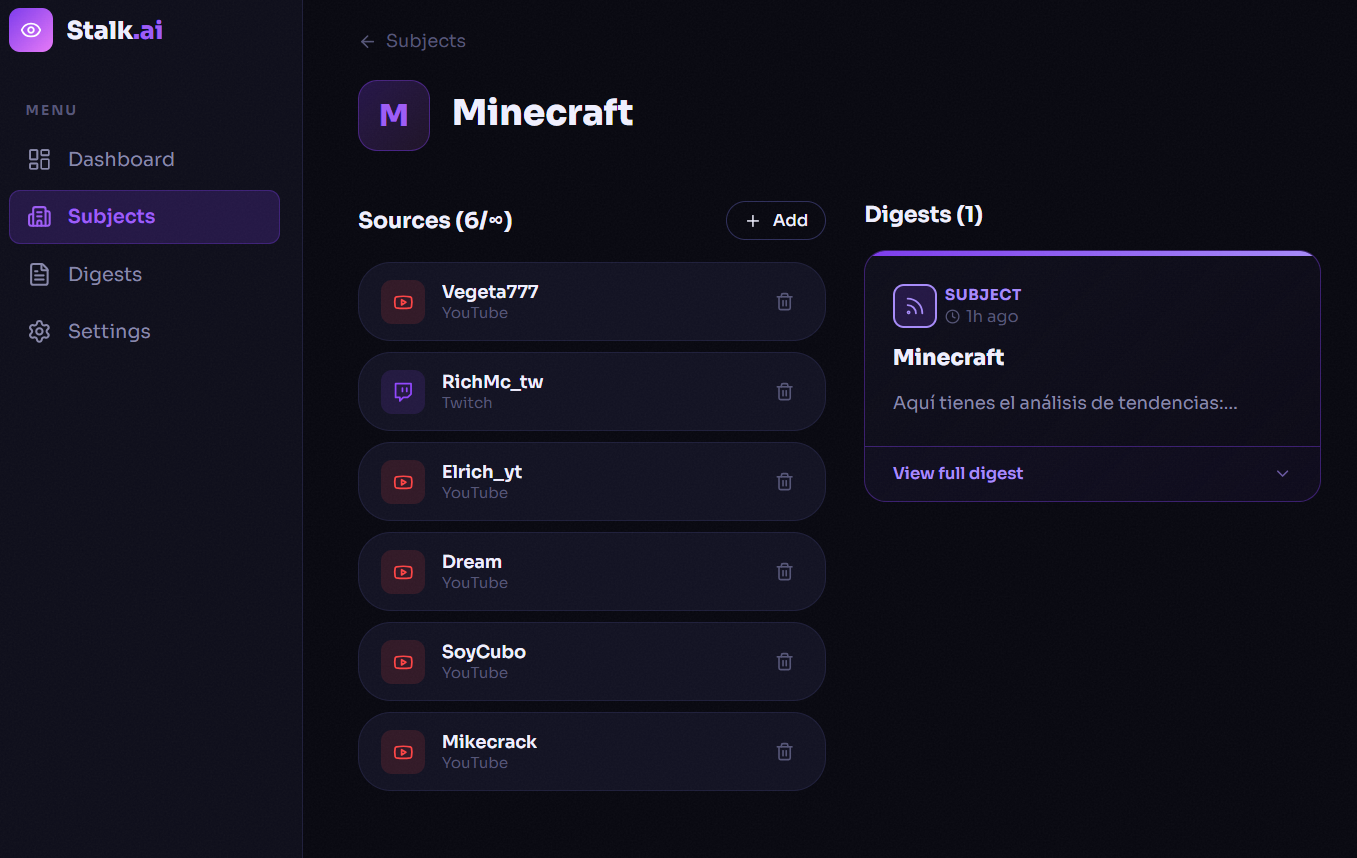Viewport: 1357px width, 858px height.
Task: Select the Subjects sidebar item
Action: (144, 217)
